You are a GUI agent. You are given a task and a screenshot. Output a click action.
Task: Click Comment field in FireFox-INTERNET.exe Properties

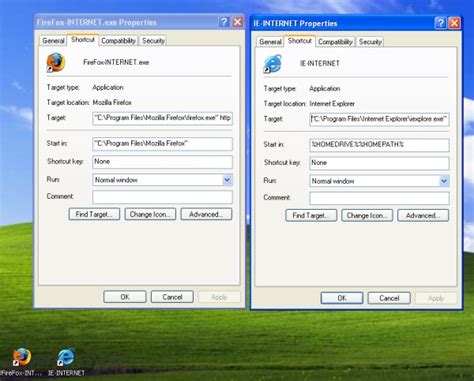point(162,197)
